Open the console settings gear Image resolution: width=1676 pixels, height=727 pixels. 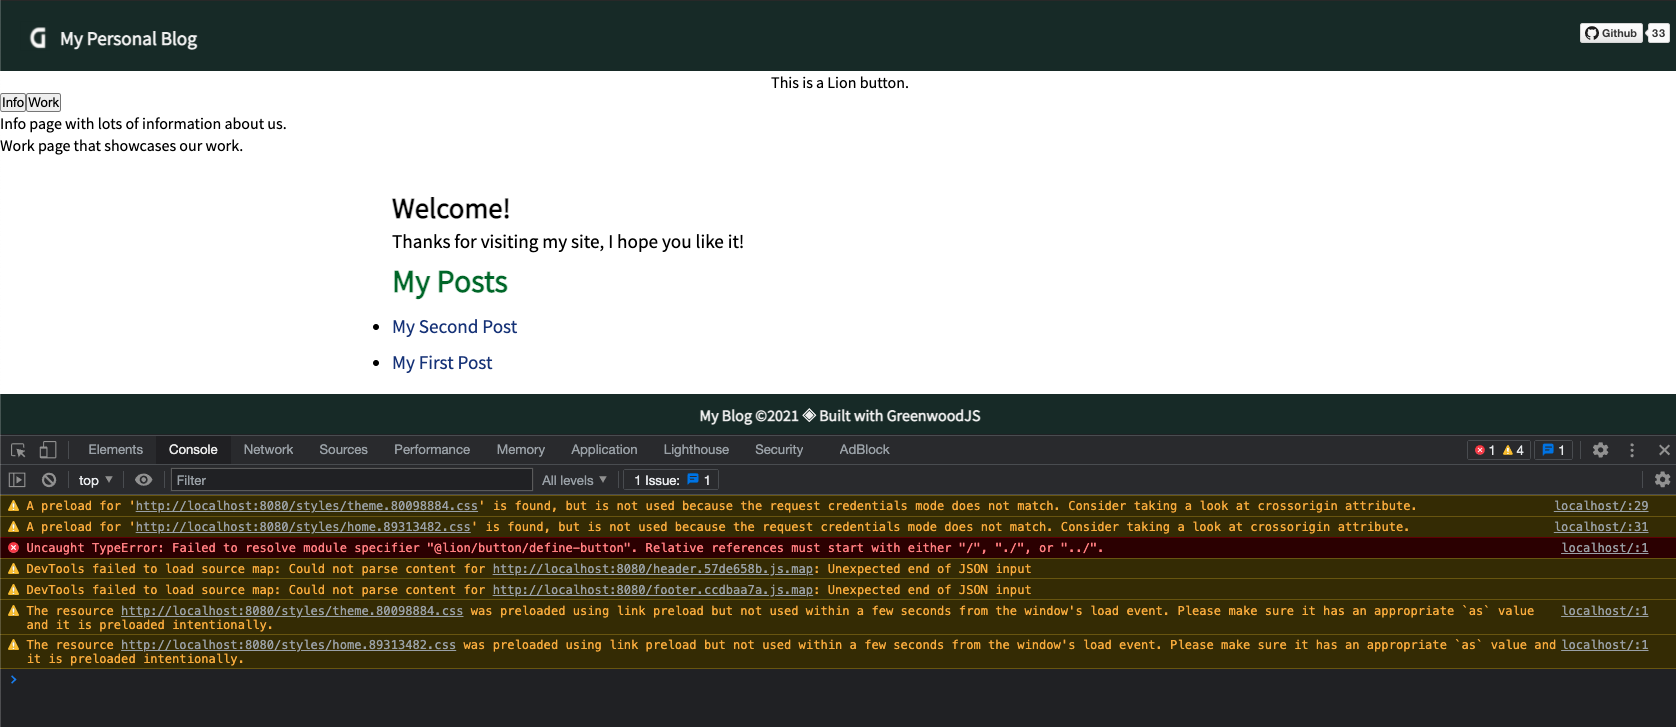[x=1662, y=480]
